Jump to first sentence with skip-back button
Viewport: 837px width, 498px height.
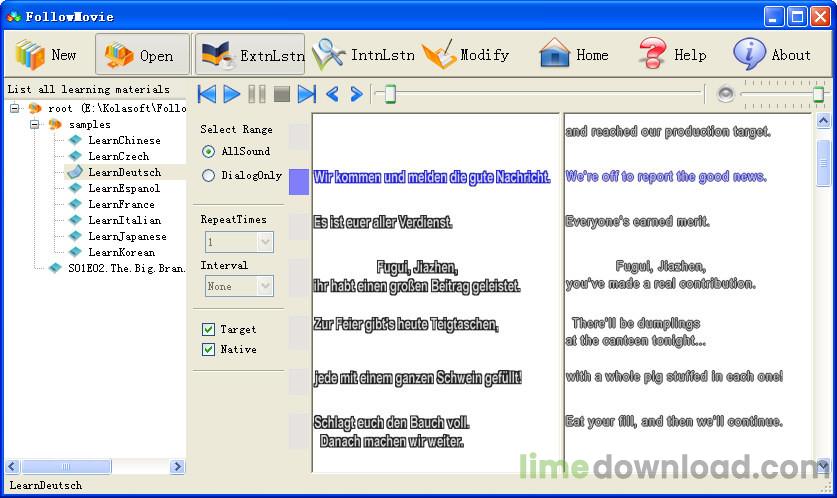click(x=207, y=94)
